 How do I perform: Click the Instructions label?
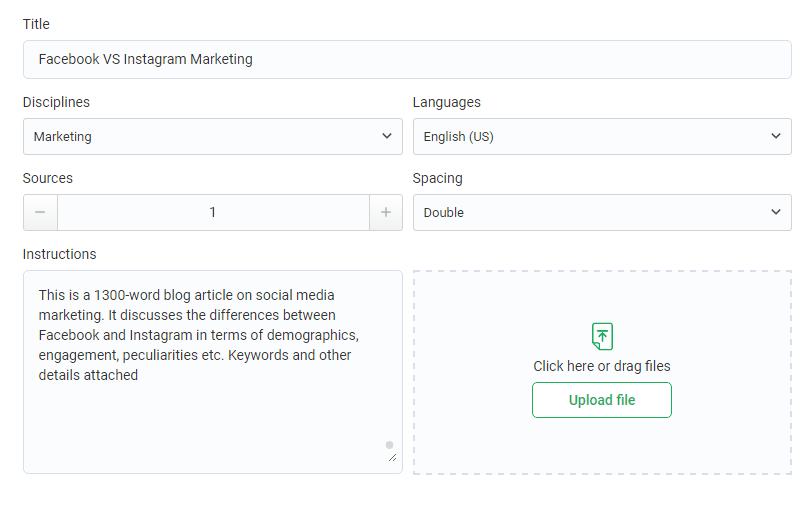click(59, 254)
